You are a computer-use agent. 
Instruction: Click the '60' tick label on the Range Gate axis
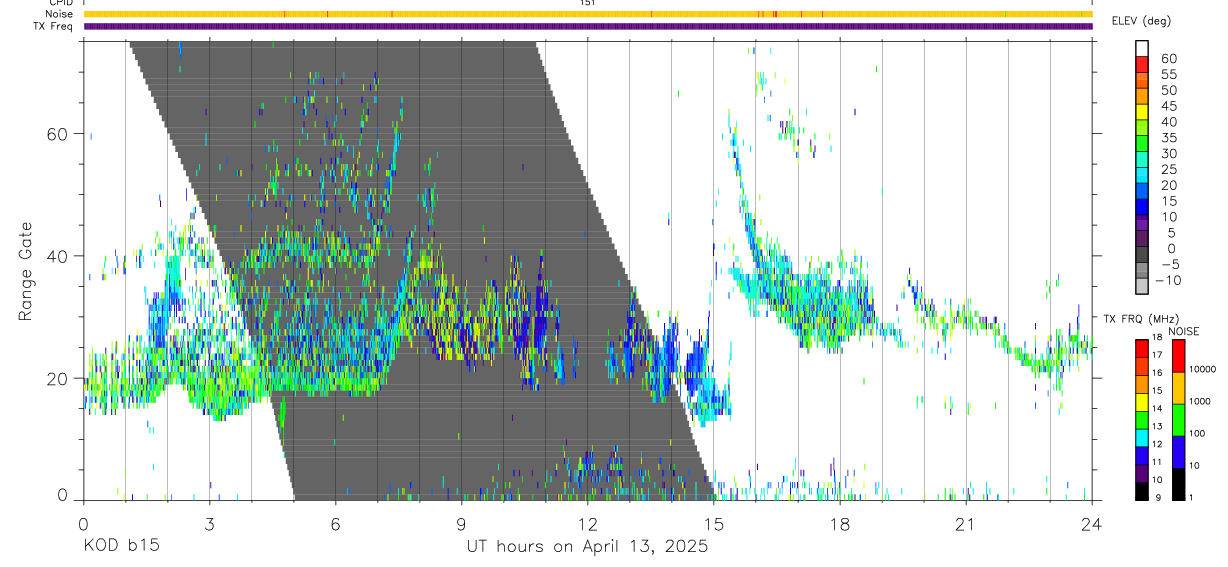[x=57, y=133]
